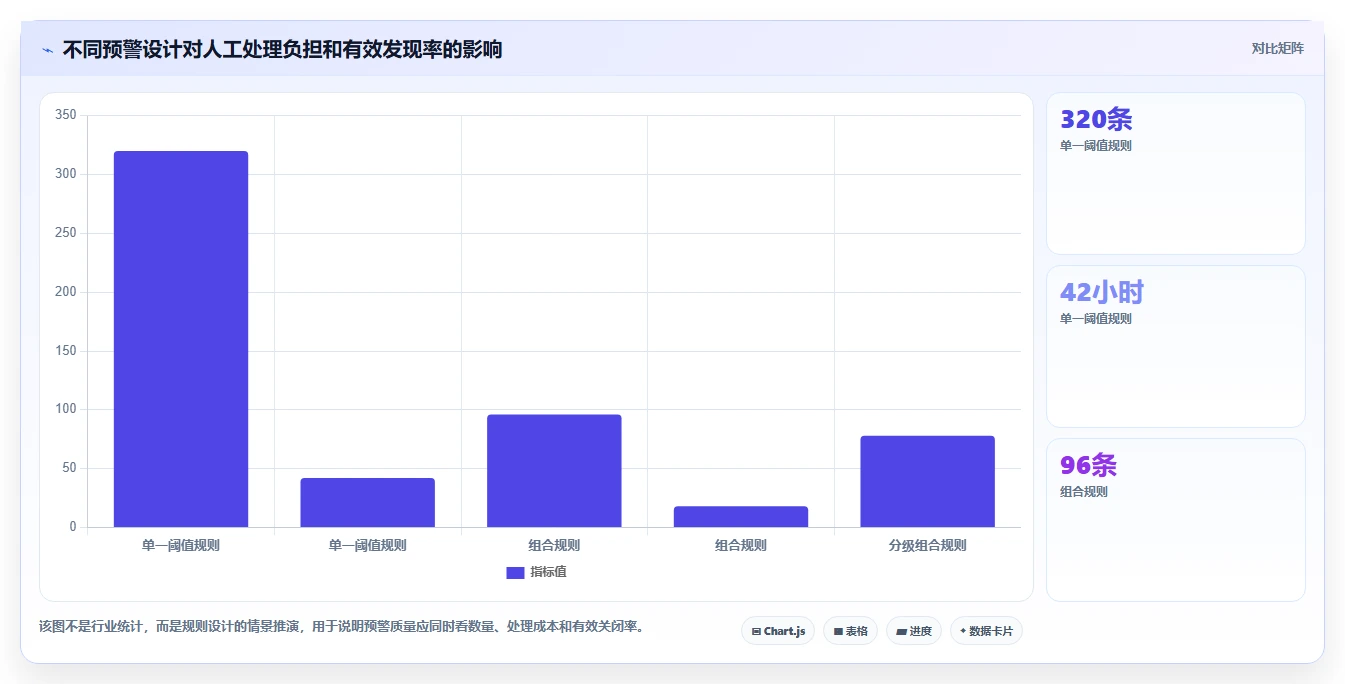Select the 进度 chip

tap(914, 631)
